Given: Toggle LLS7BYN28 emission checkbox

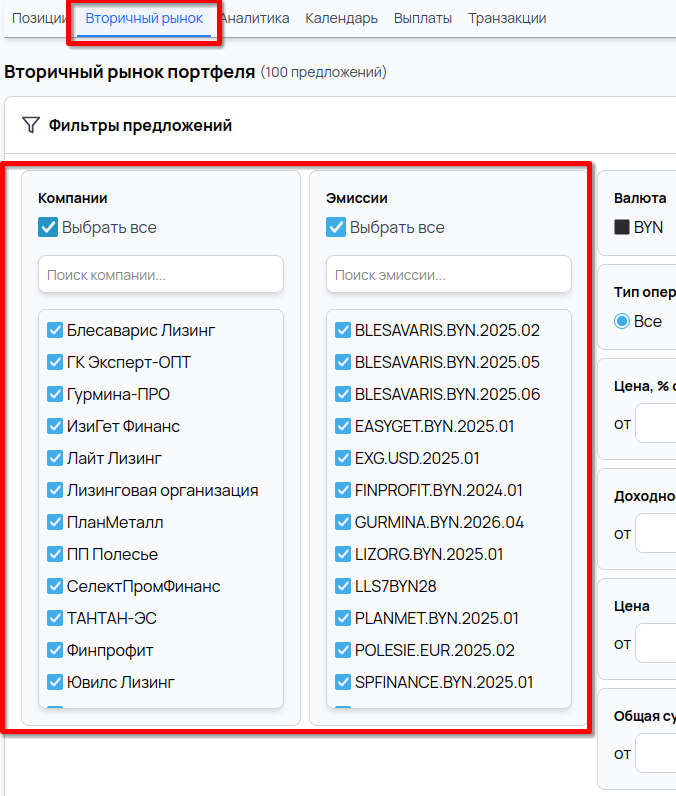Looking at the screenshot, I should 343,586.
